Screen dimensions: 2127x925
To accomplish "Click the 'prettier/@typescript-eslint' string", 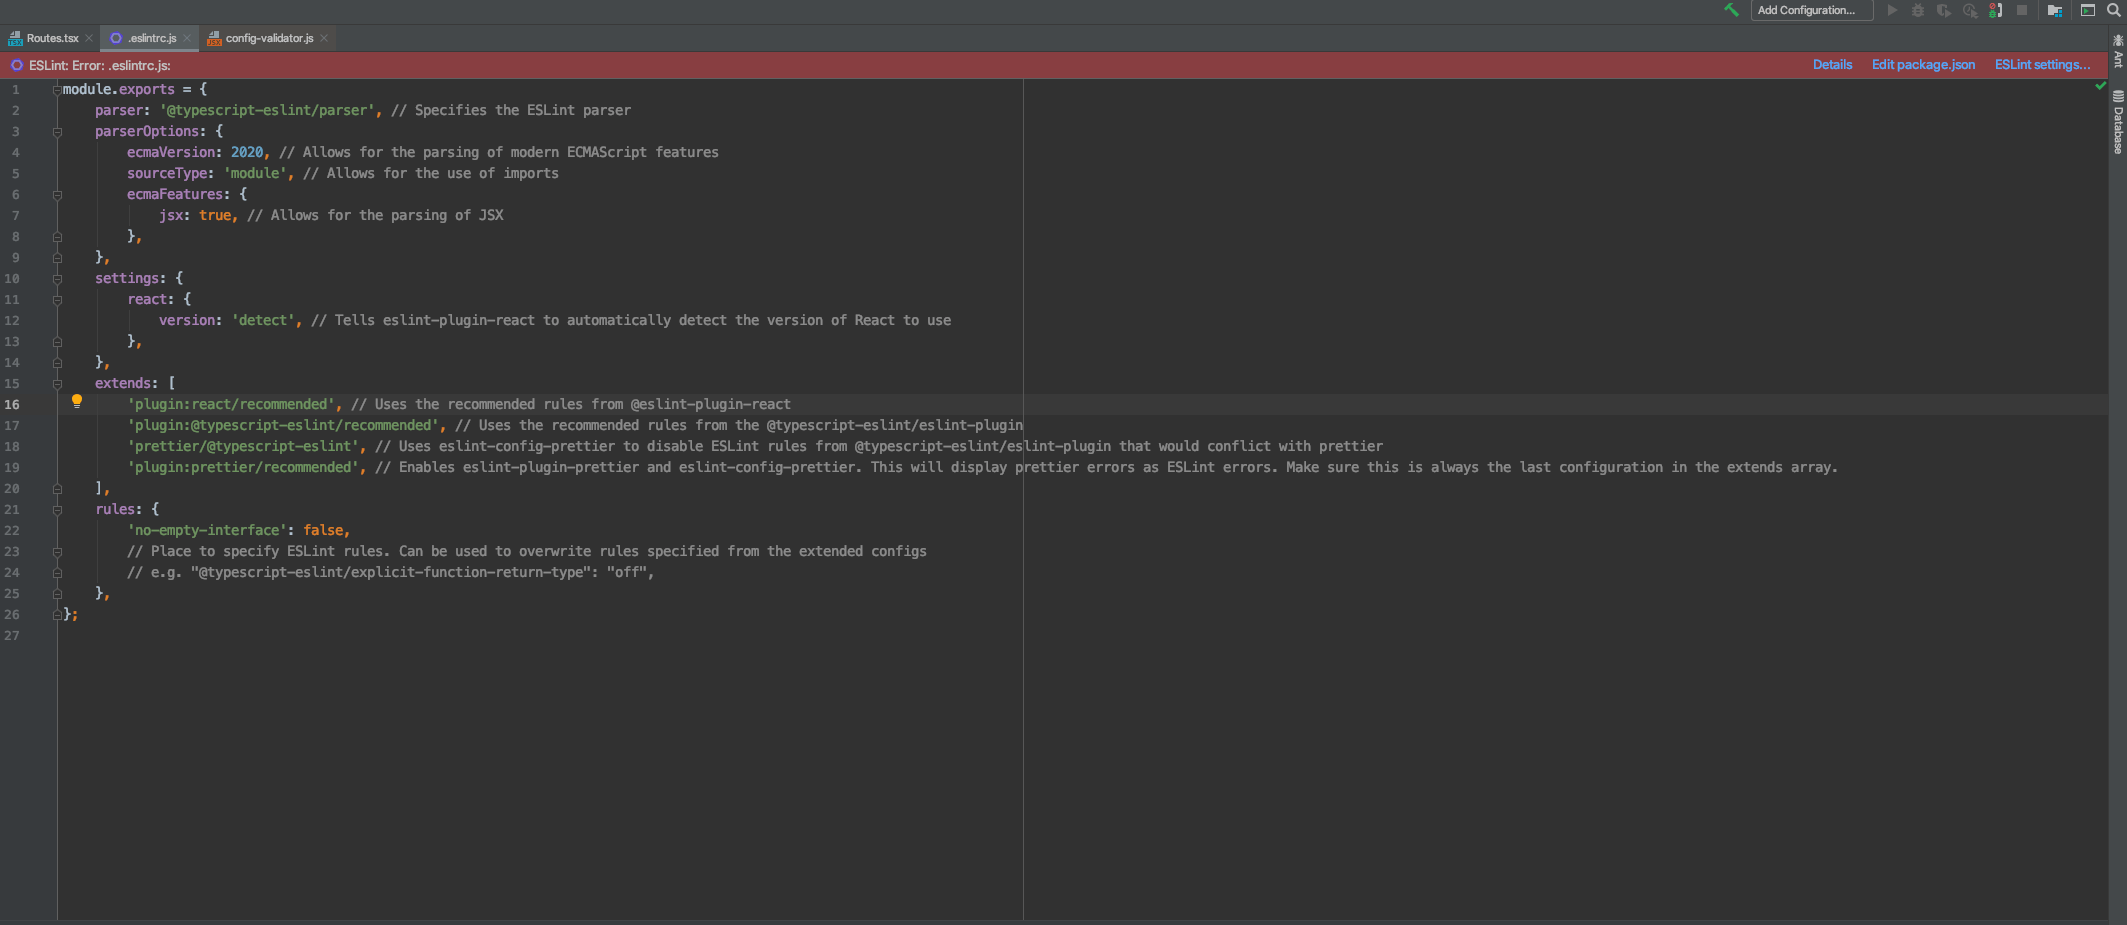I will [244, 447].
